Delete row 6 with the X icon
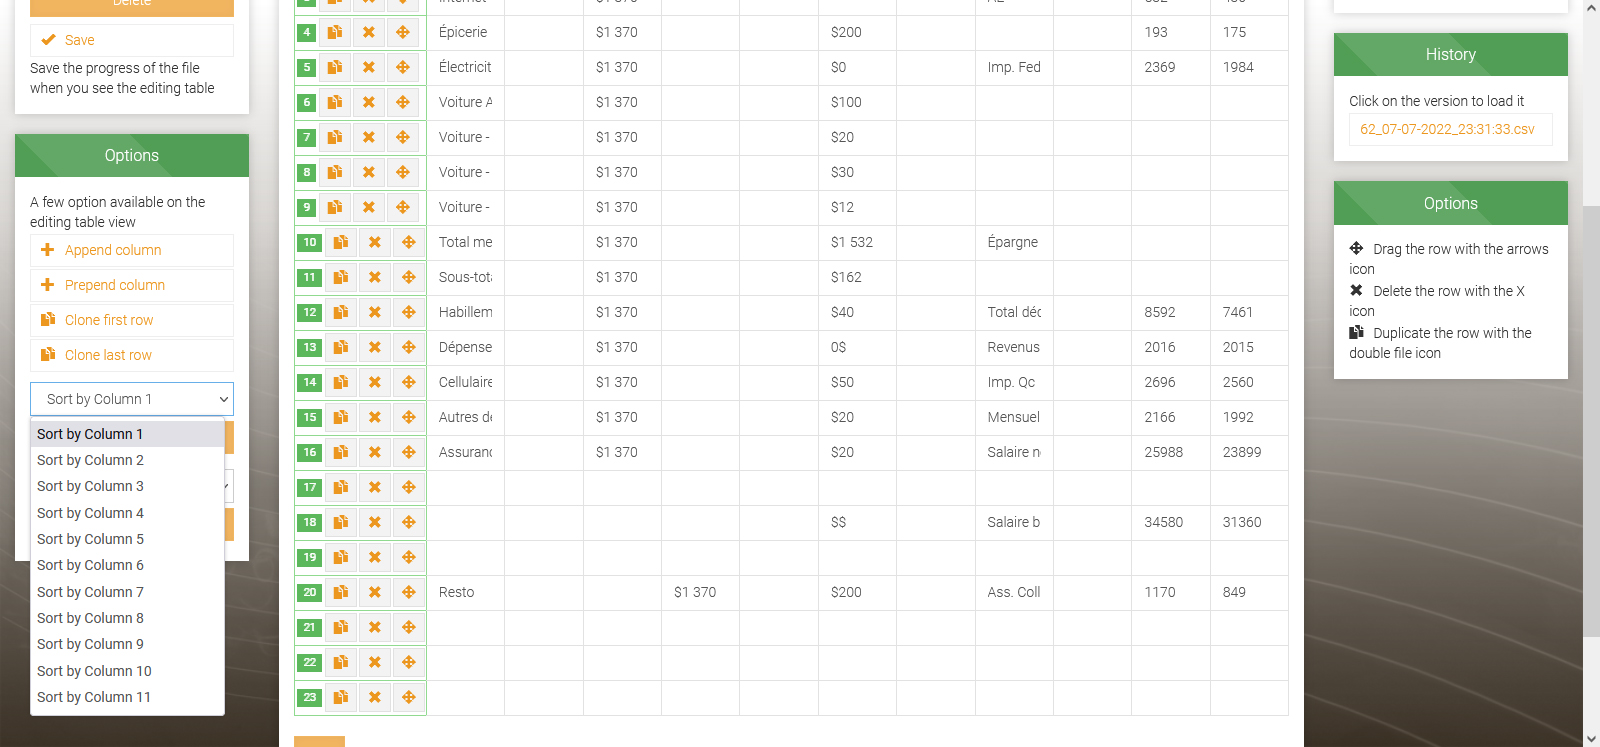Screen dimensions: 1600x747 [x=369, y=102]
